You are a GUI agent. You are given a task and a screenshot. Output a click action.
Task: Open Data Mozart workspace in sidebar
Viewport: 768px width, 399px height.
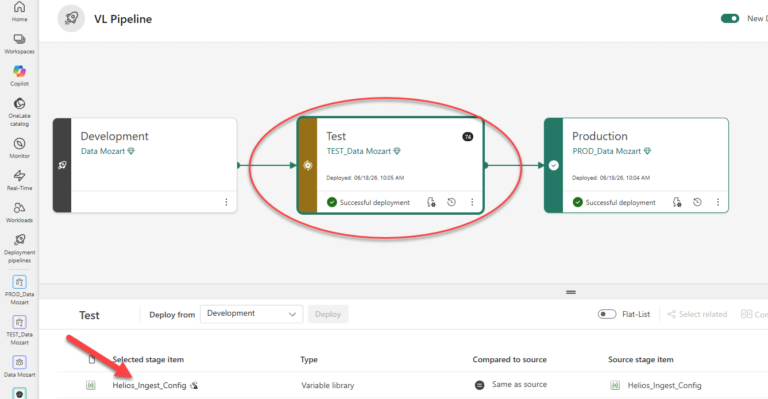20,367
